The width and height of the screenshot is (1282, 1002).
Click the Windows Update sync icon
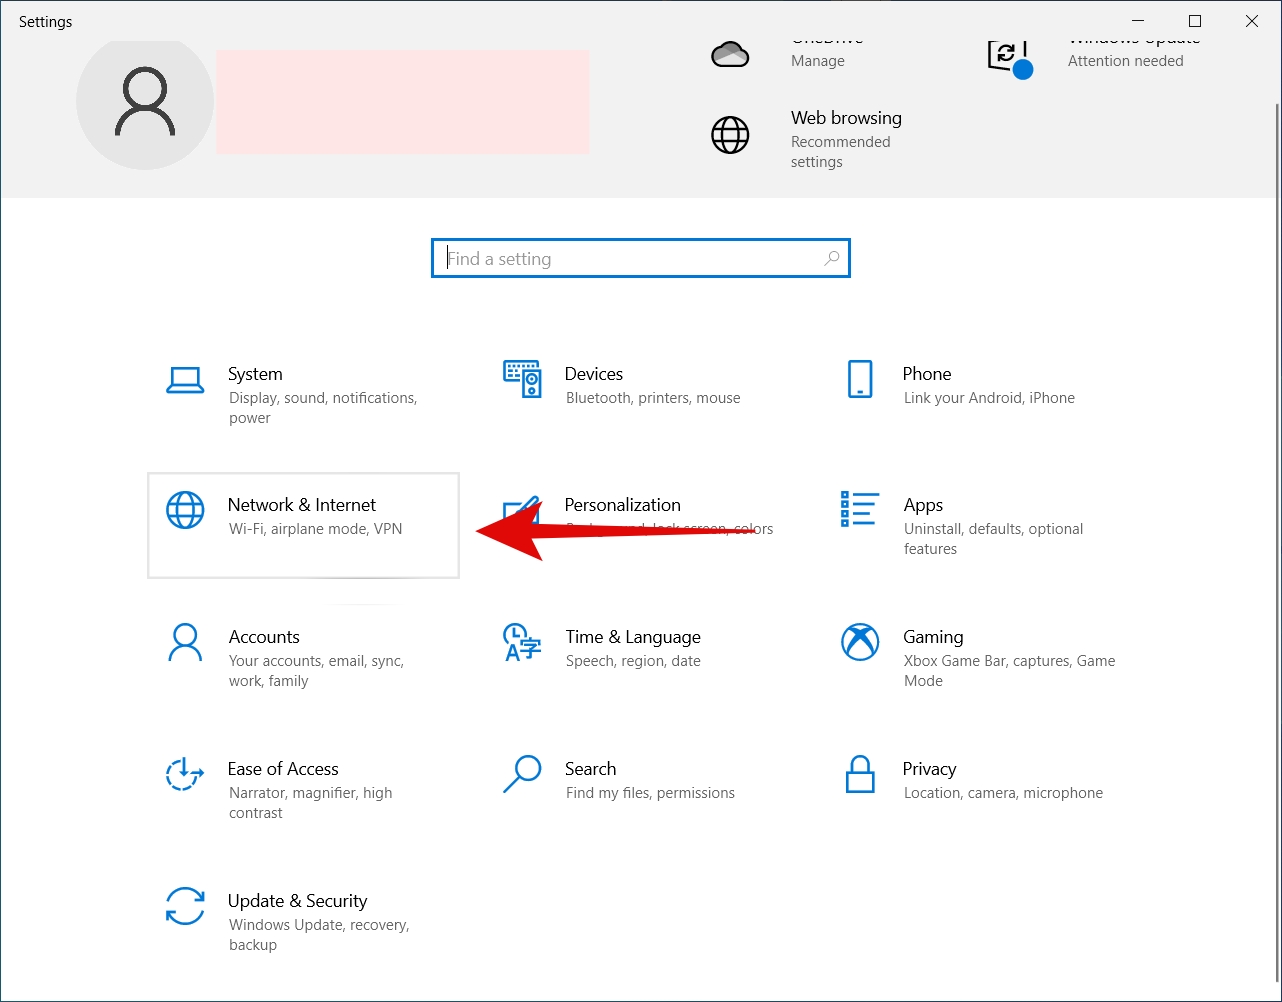pyautogui.click(x=1009, y=58)
